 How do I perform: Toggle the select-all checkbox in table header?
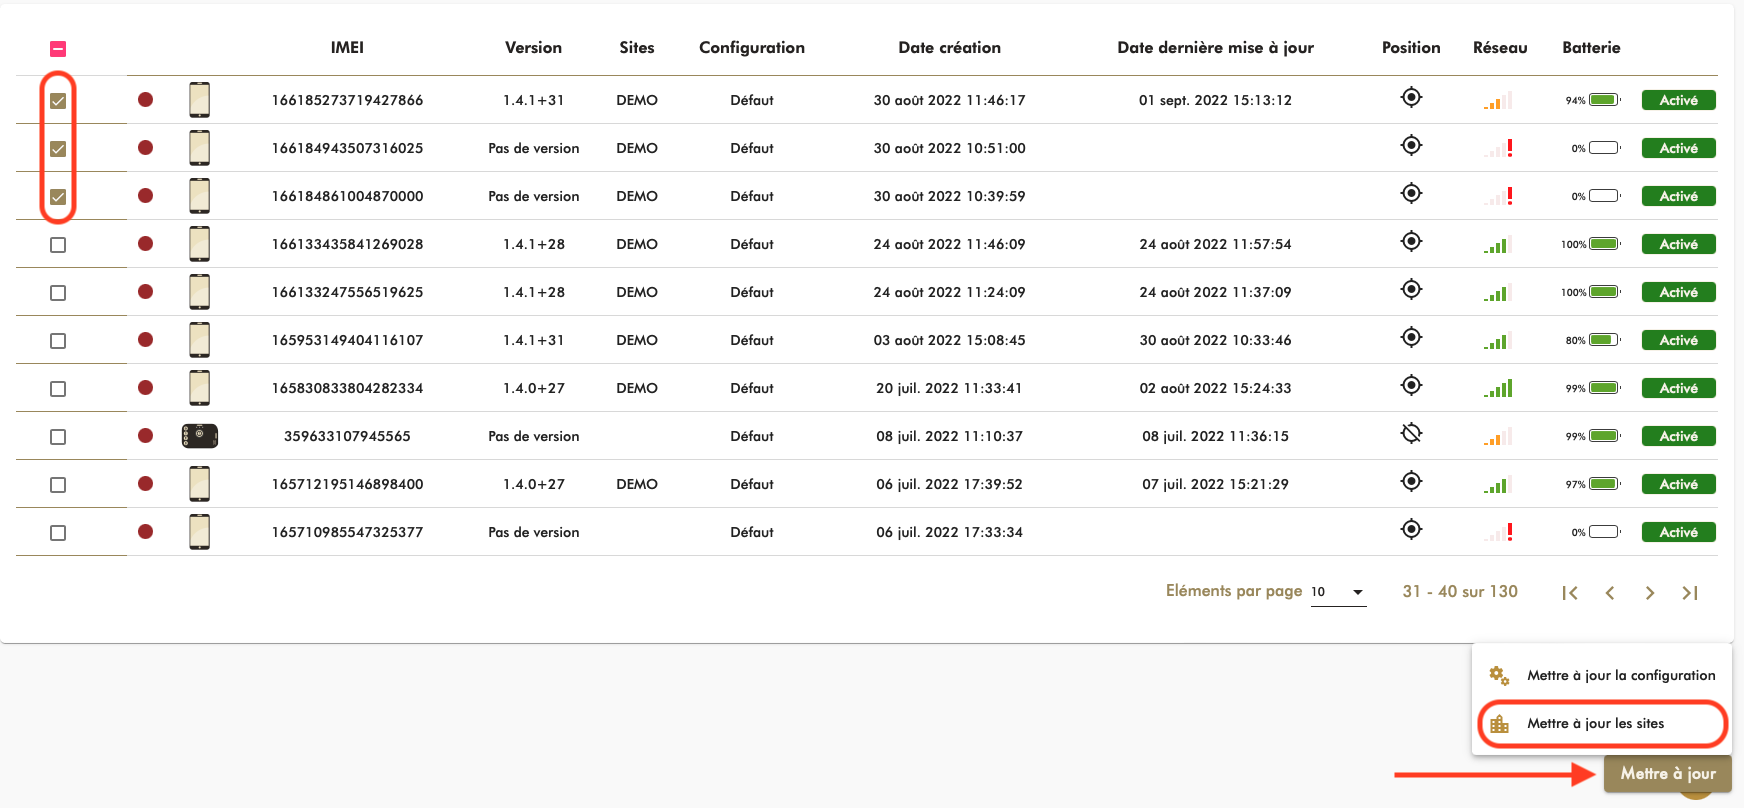click(x=58, y=49)
